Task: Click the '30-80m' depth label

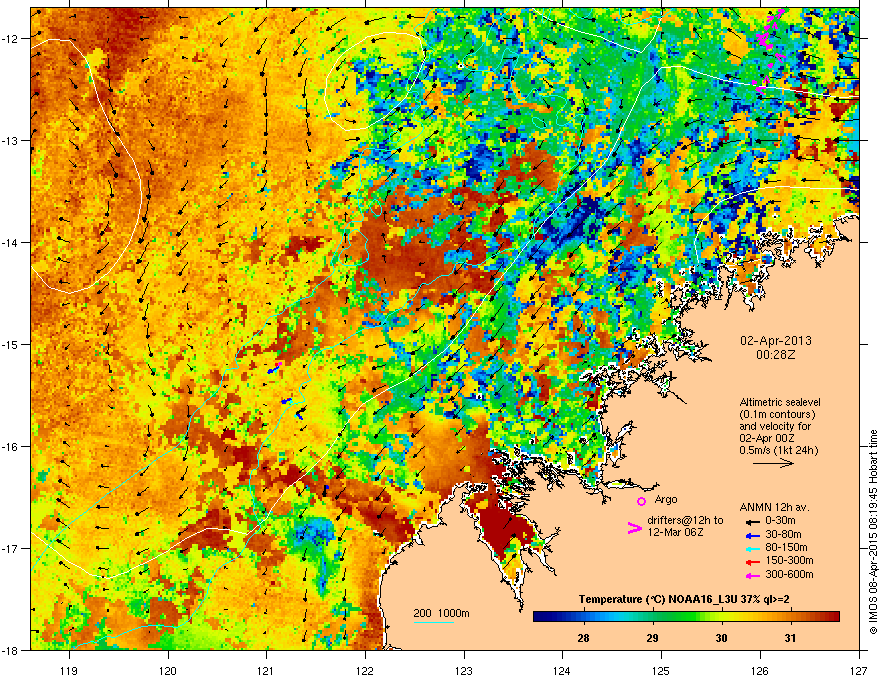Action: coord(783,534)
